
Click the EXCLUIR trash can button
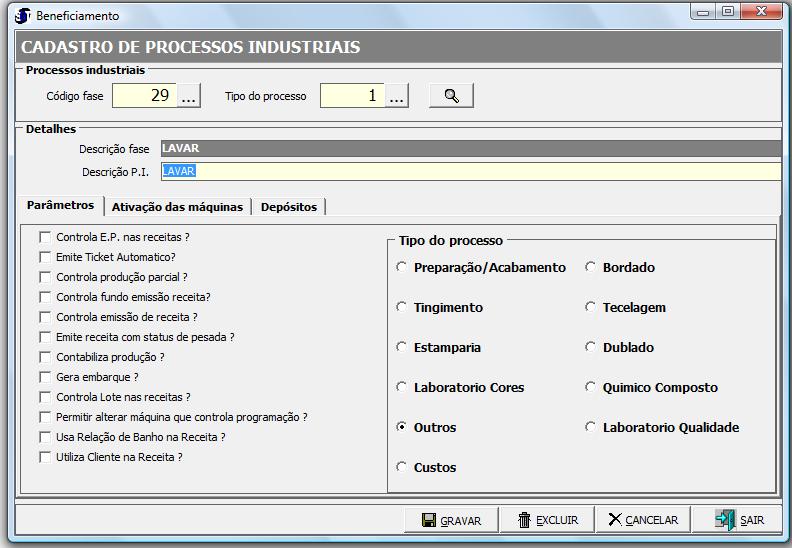(x=547, y=520)
